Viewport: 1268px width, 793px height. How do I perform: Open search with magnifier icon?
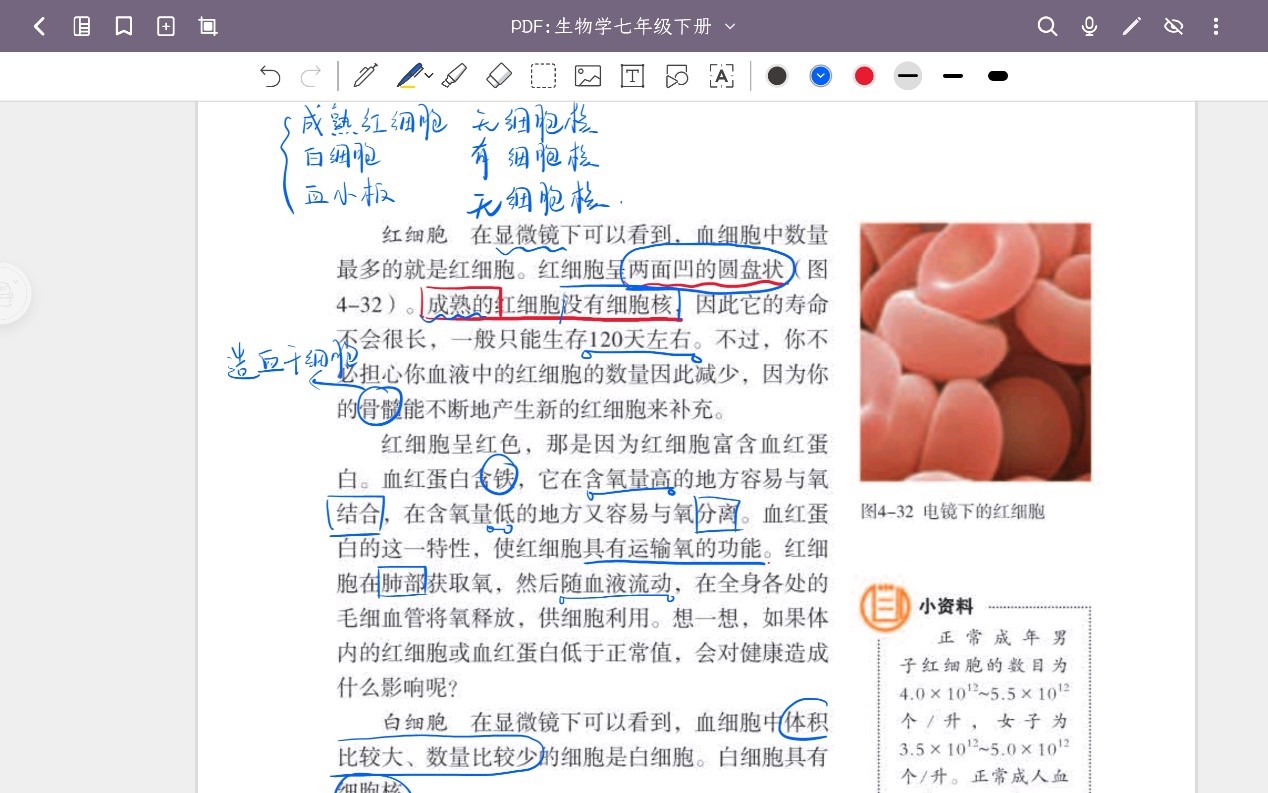pyautogui.click(x=1047, y=27)
